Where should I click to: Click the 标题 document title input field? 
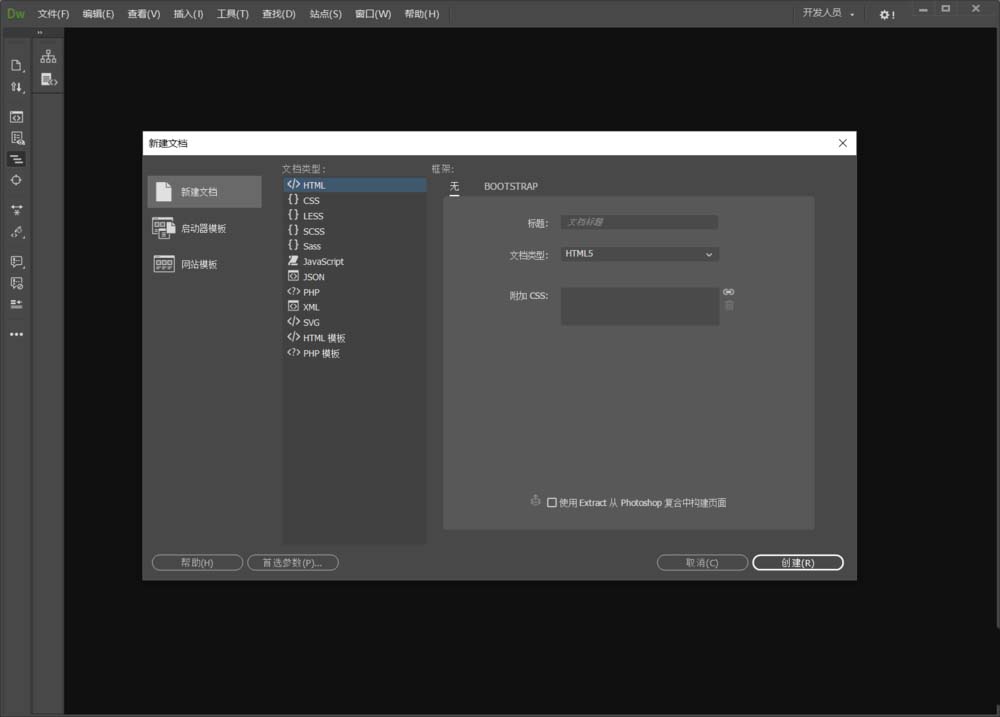pyautogui.click(x=639, y=222)
